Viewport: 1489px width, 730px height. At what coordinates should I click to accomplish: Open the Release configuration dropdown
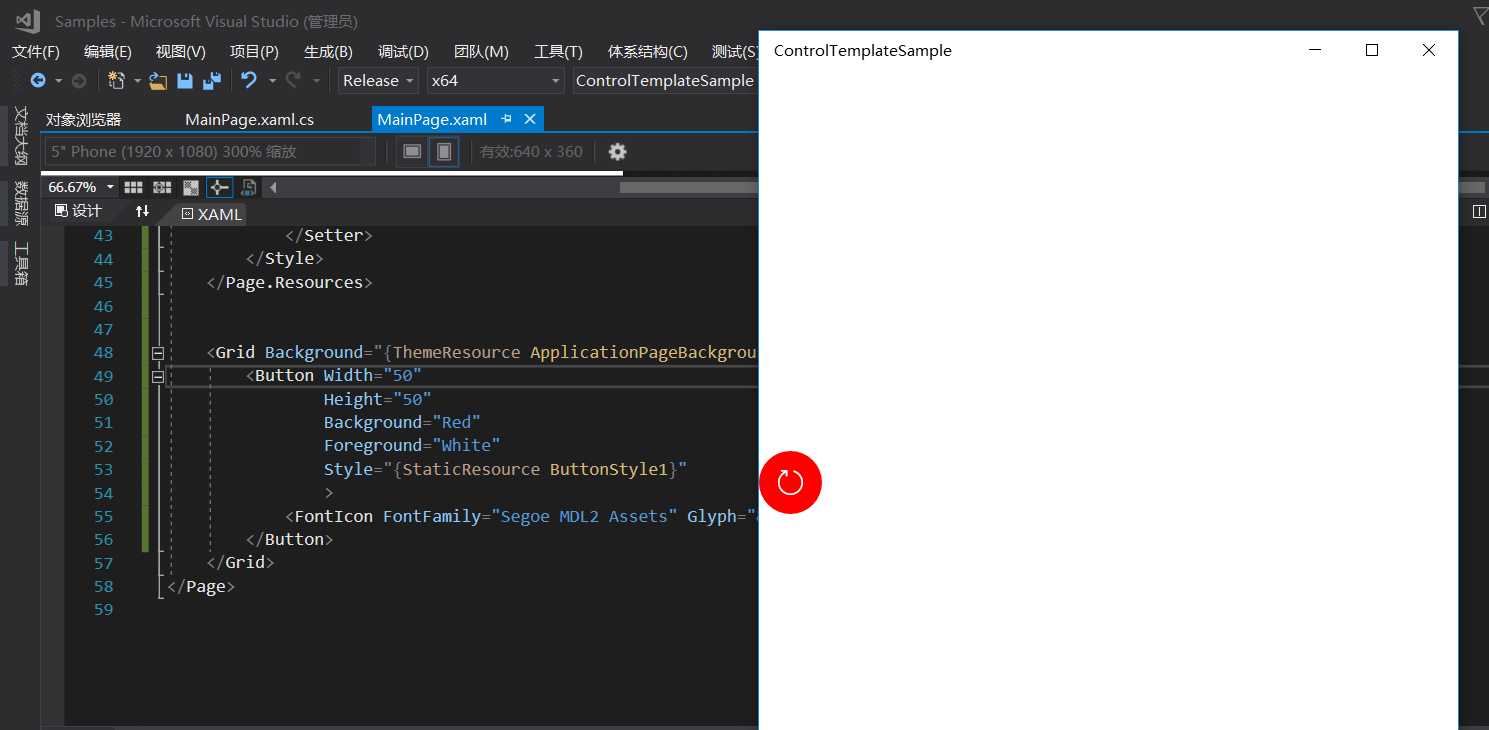(379, 81)
